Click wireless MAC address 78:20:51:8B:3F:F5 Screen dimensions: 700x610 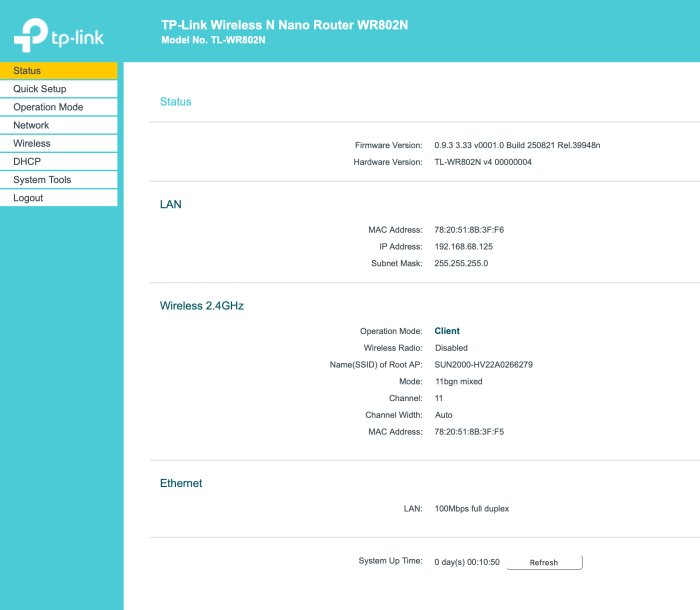(x=469, y=432)
